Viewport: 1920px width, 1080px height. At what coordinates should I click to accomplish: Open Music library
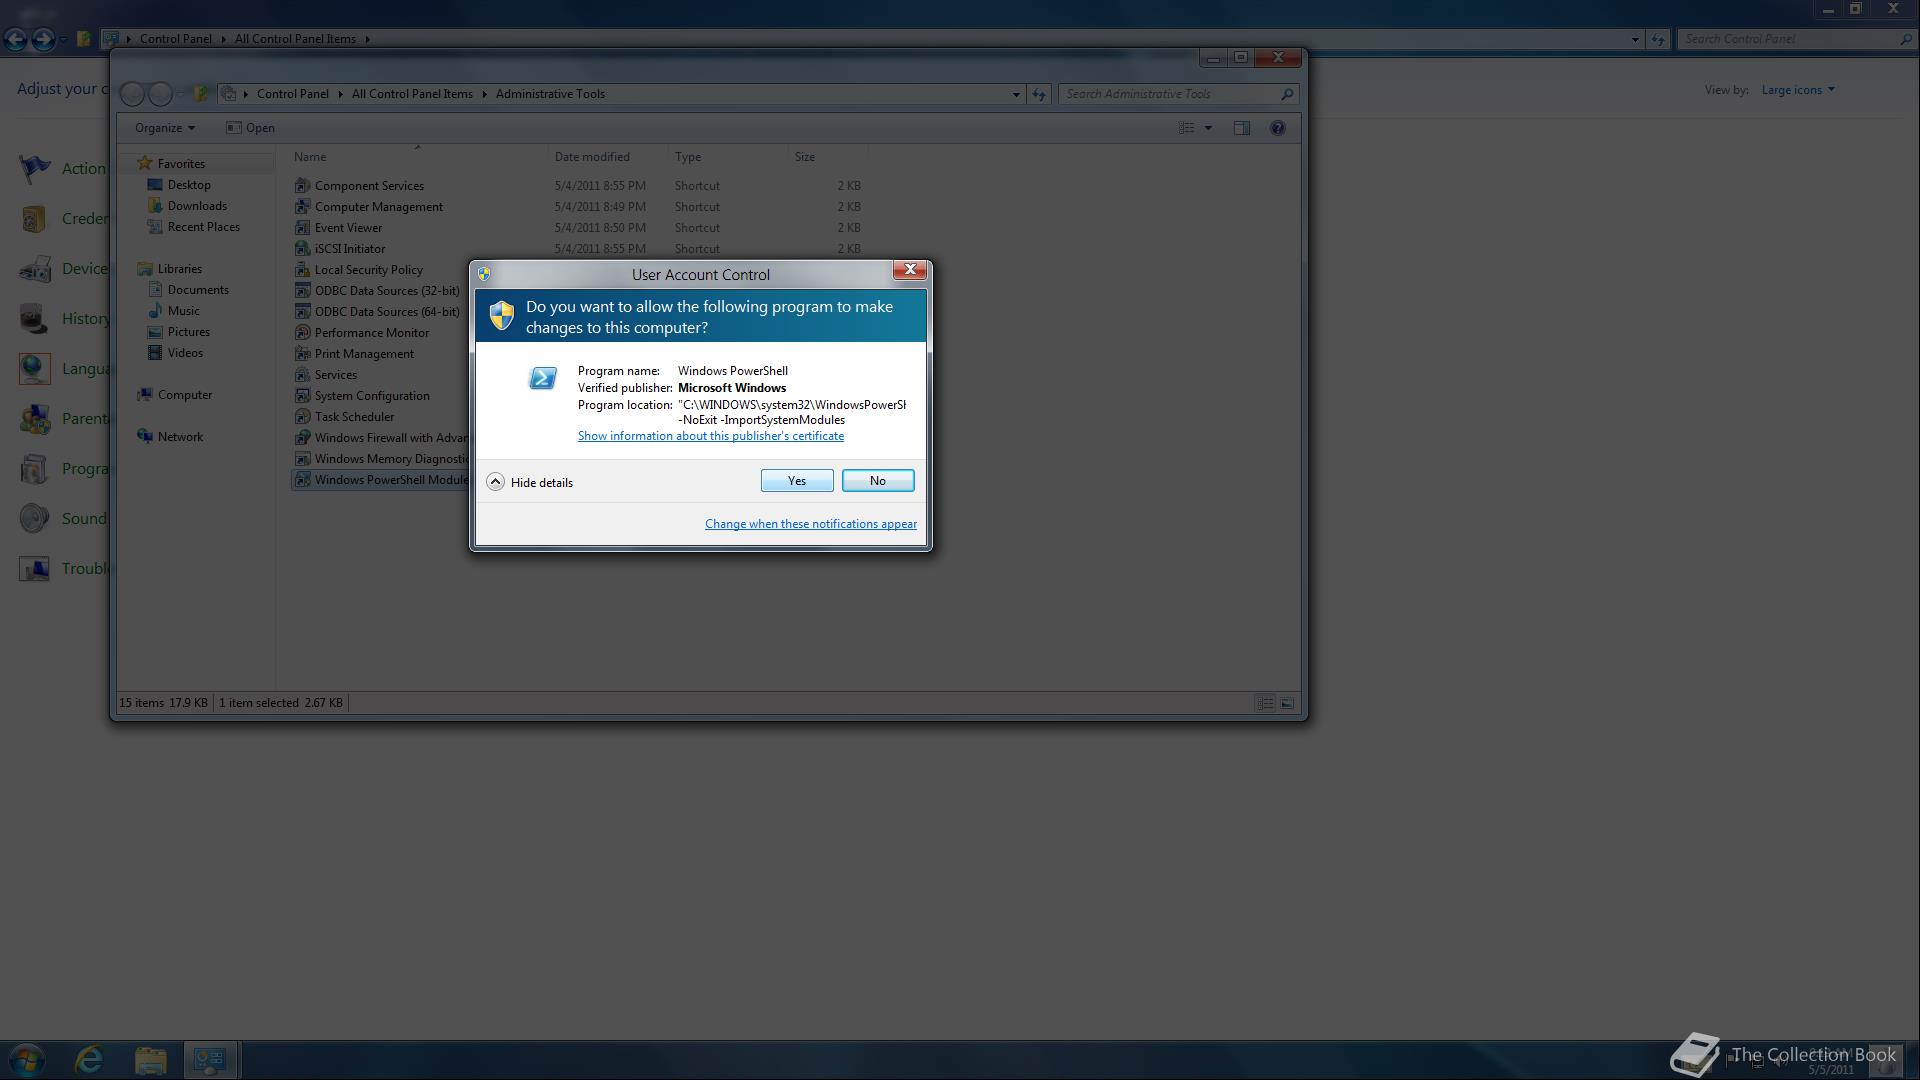tap(183, 311)
